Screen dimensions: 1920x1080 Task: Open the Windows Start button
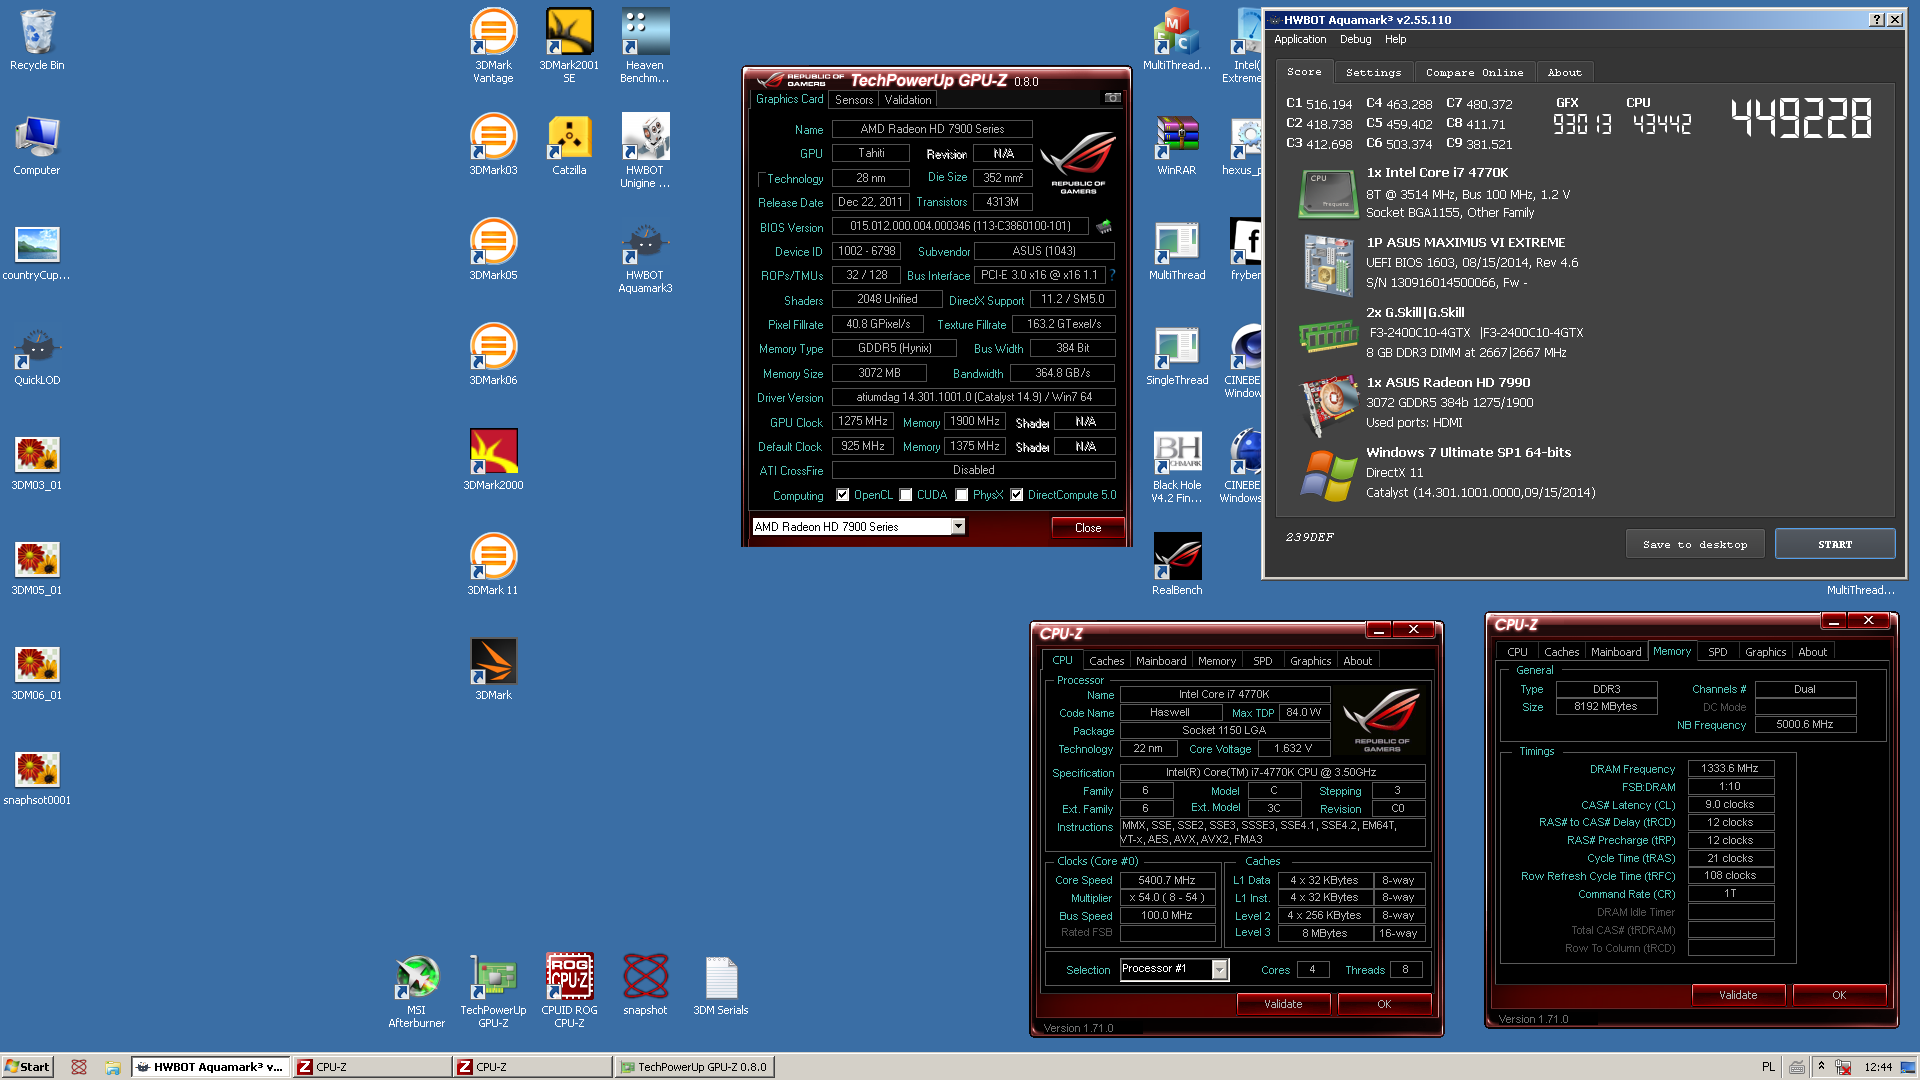coord(27,1067)
